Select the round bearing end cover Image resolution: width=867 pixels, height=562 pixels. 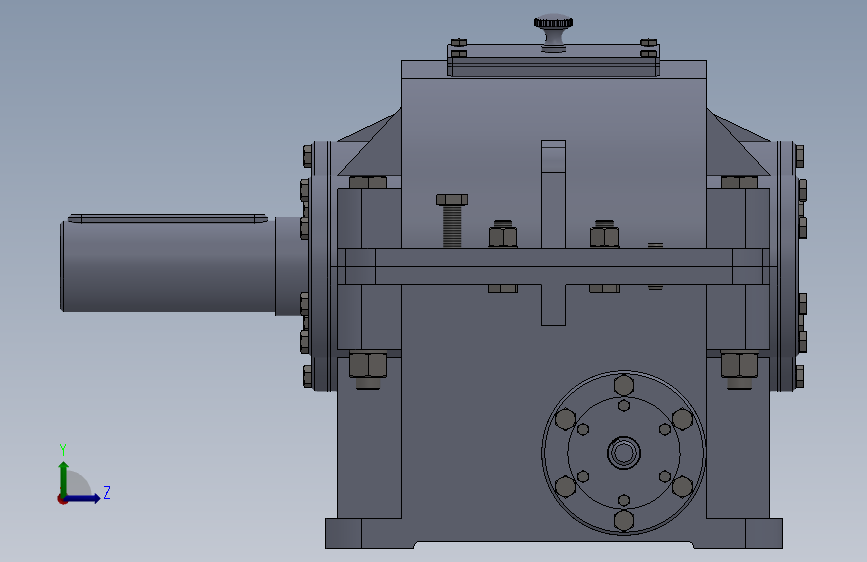coord(624,452)
